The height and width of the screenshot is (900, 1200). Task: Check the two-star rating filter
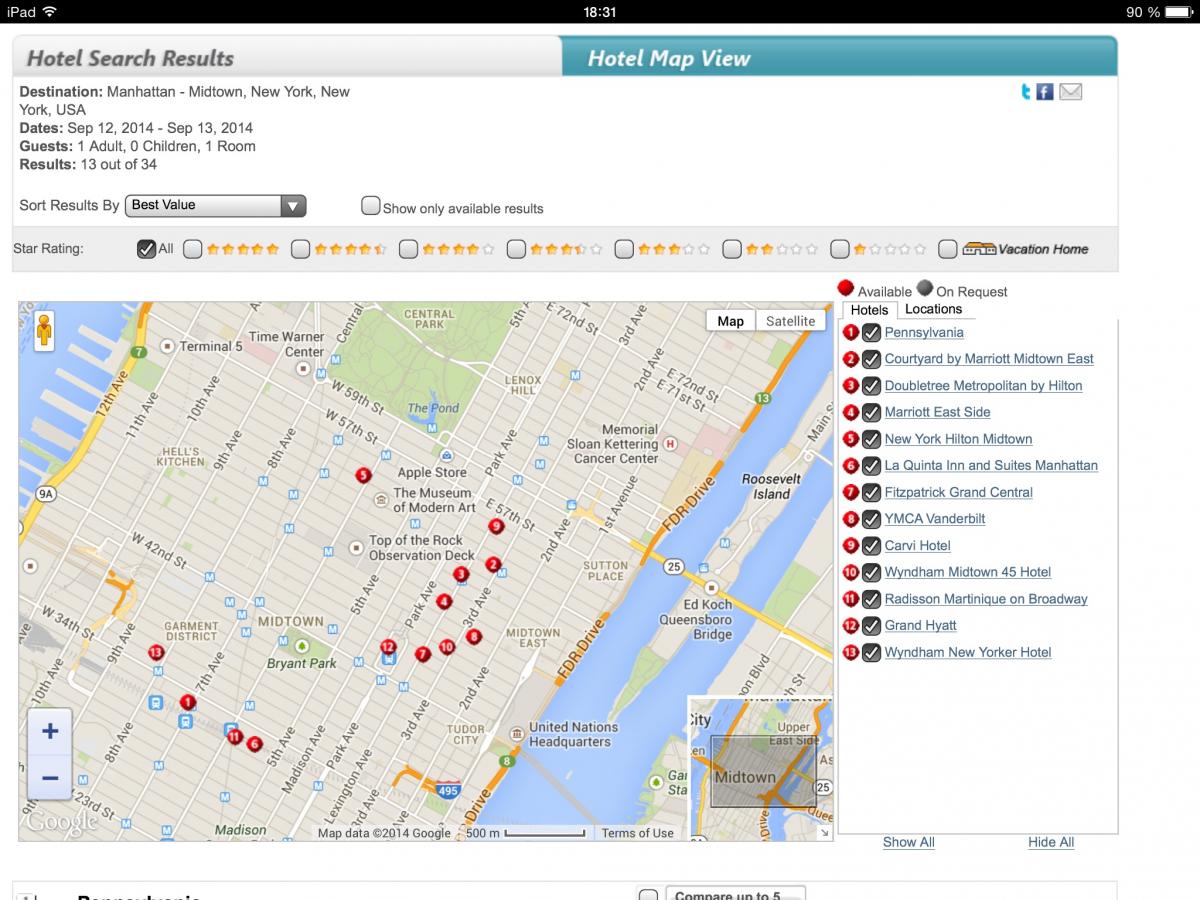point(732,249)
